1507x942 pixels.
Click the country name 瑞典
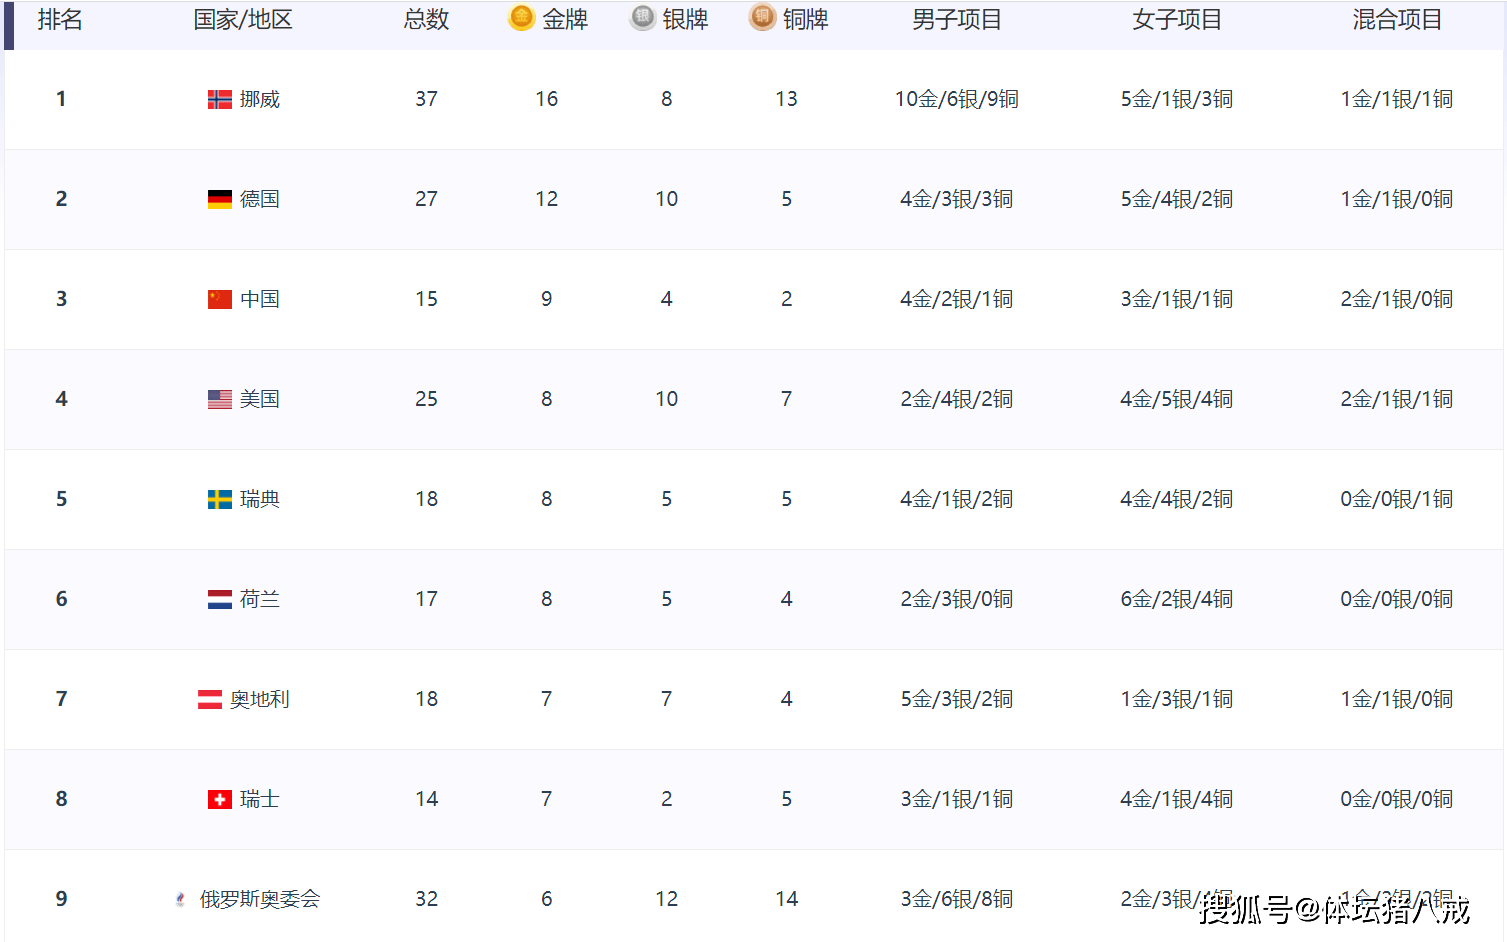click(260, 499)
